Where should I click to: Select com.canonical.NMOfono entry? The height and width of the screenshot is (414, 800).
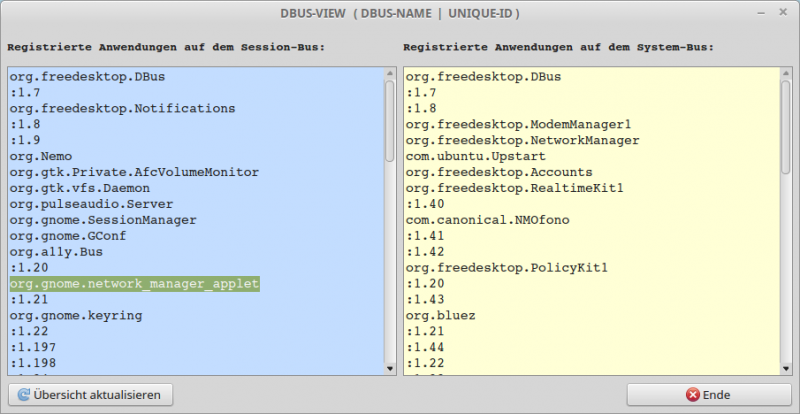tap(486, 220)
